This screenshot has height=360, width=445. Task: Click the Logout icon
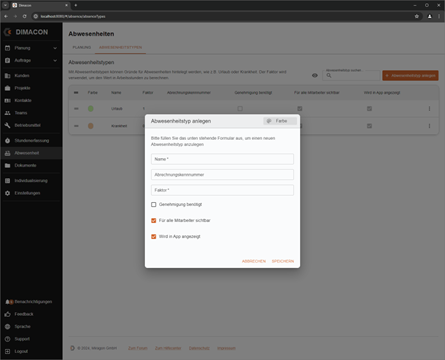click(7, 351)
